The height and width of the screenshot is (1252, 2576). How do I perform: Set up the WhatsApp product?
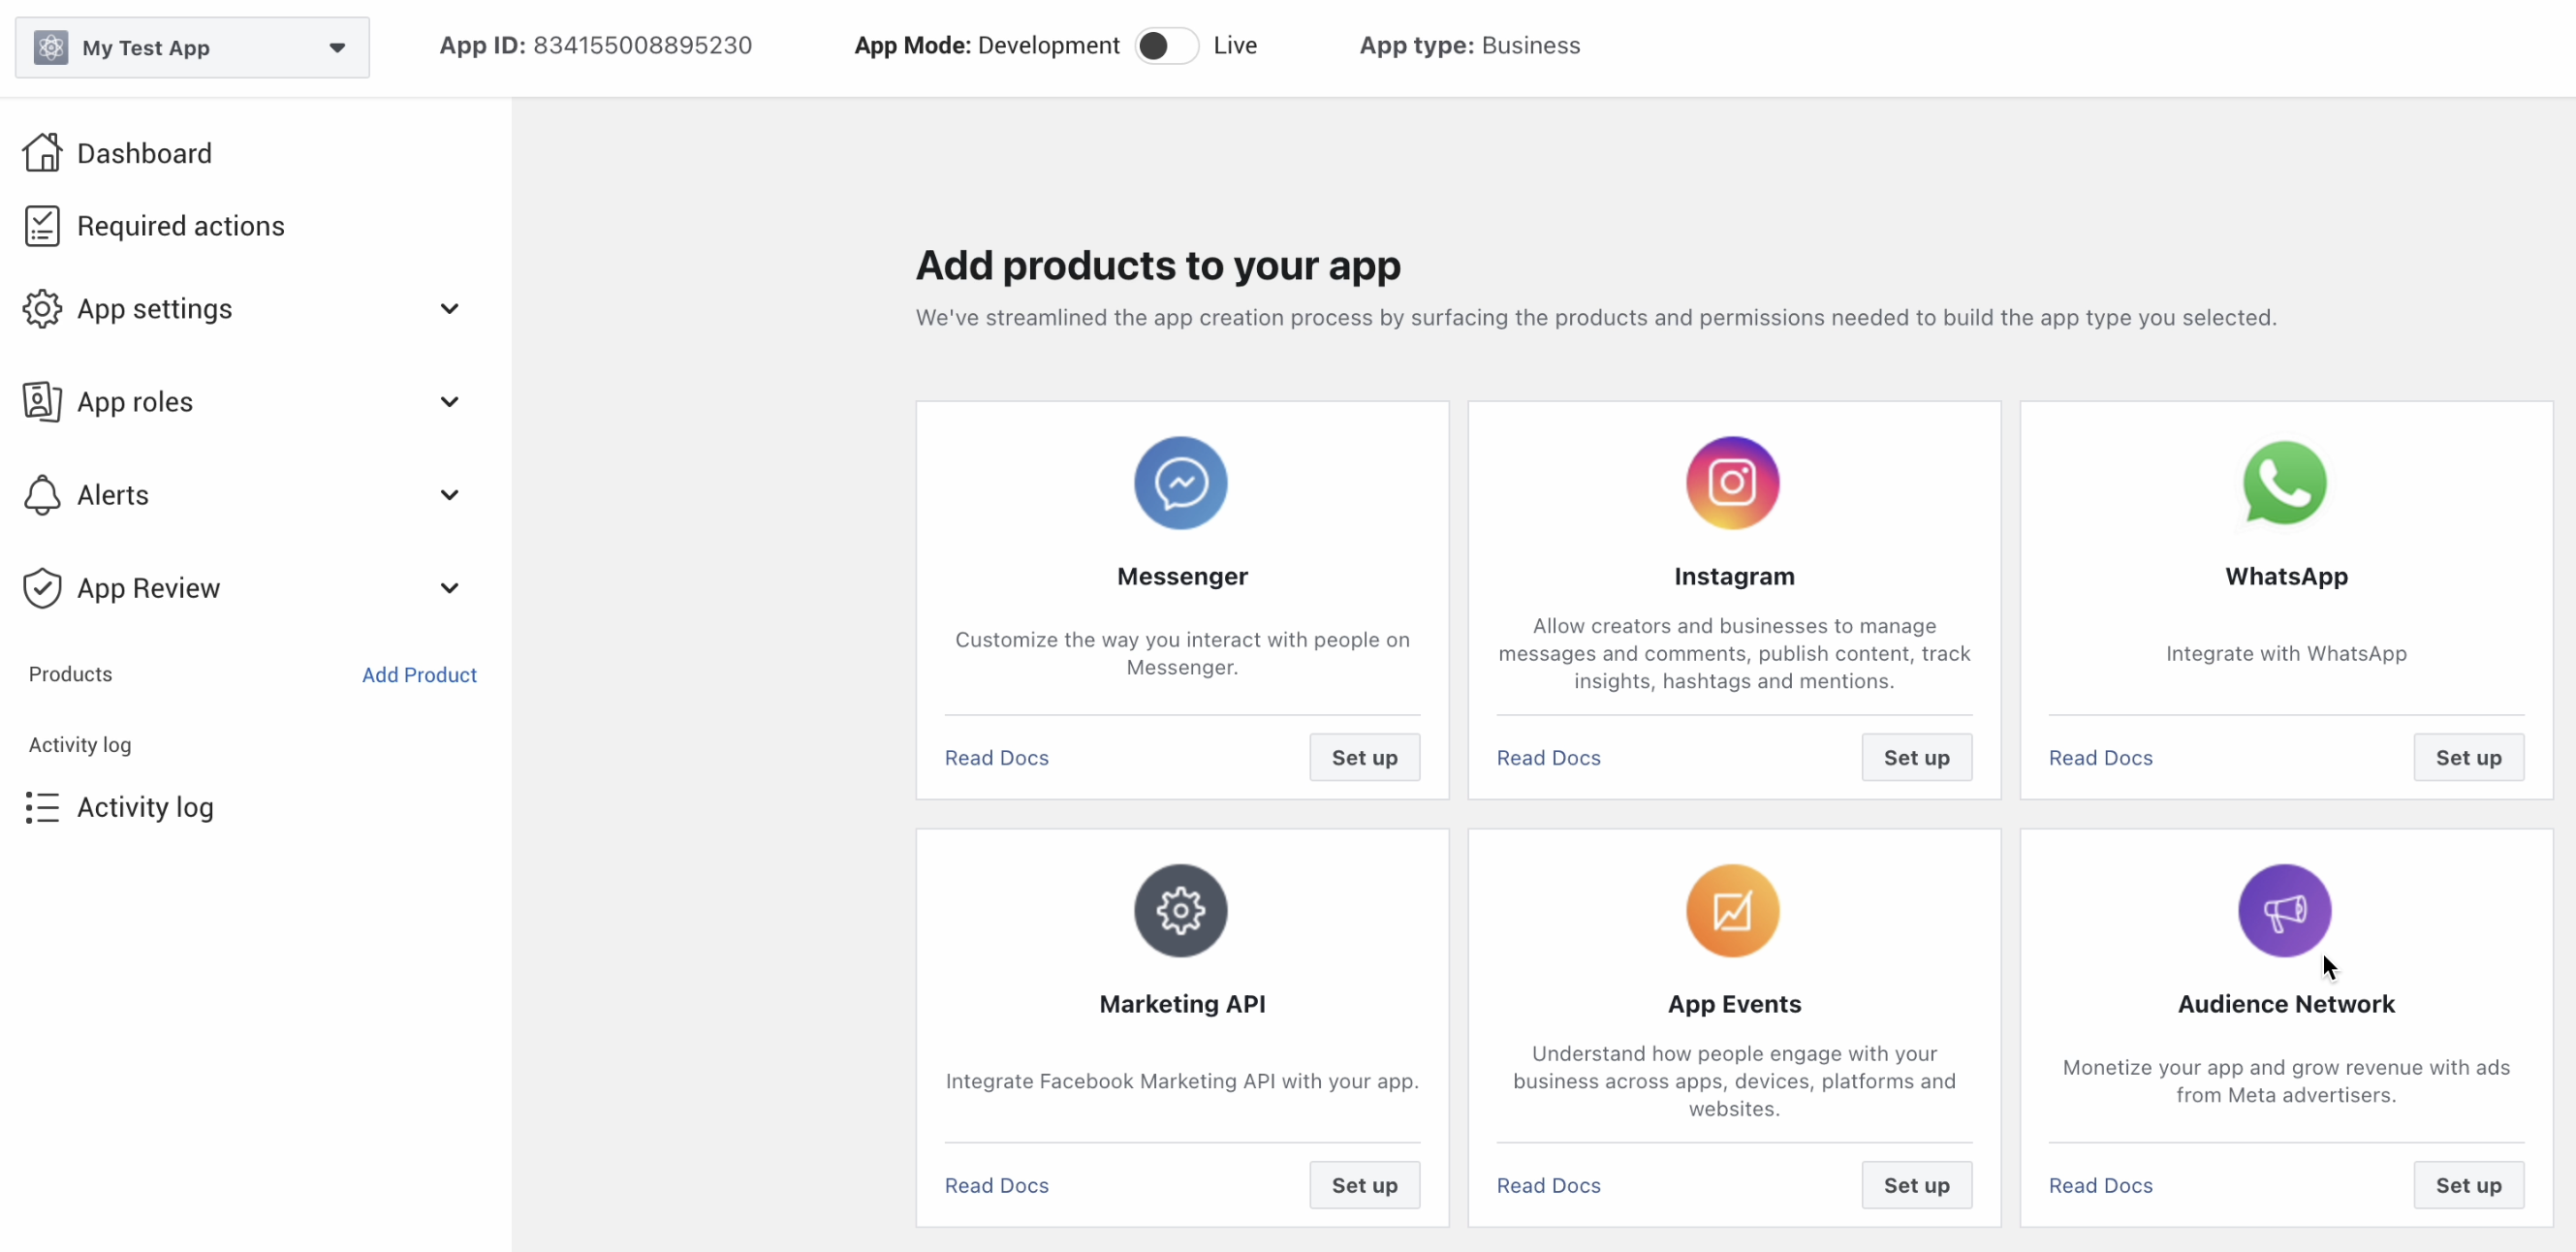click(x=2469, y=758)
